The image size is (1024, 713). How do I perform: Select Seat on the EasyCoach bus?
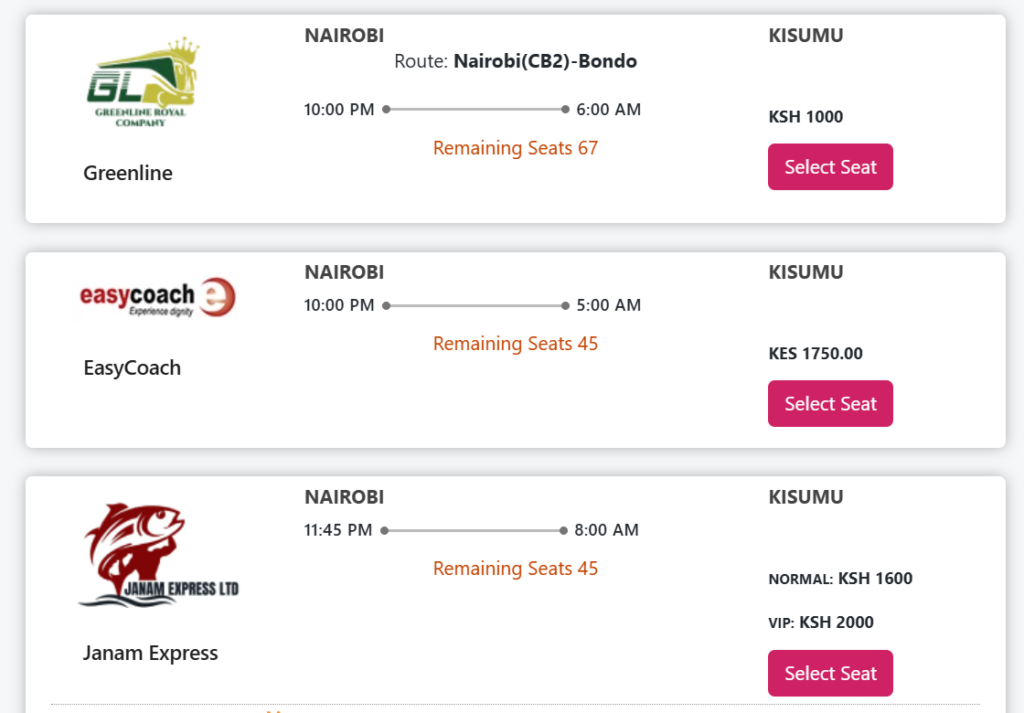coord(830,404)
